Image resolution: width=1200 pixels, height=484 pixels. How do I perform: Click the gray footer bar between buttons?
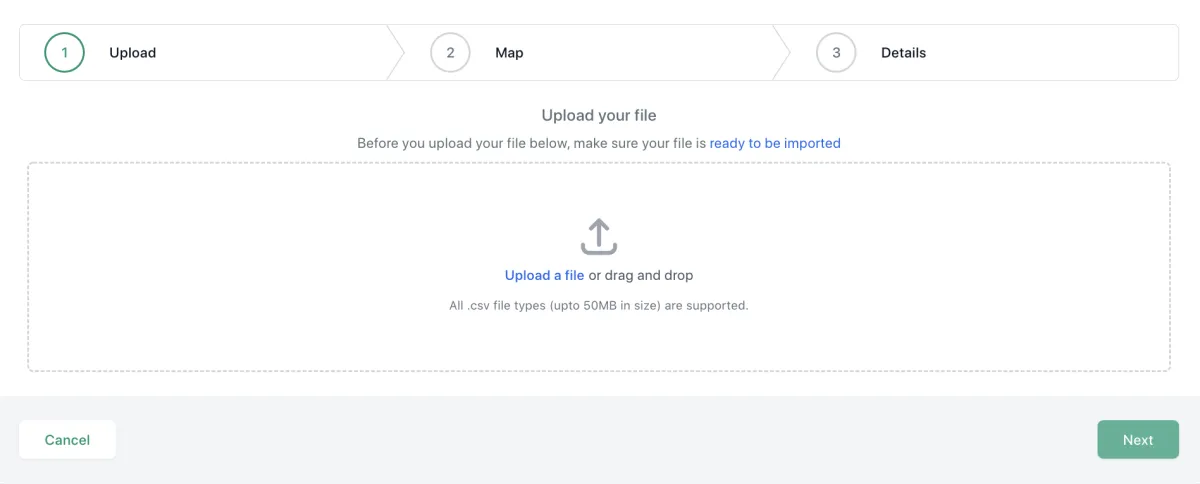click(x=606, y=440)
